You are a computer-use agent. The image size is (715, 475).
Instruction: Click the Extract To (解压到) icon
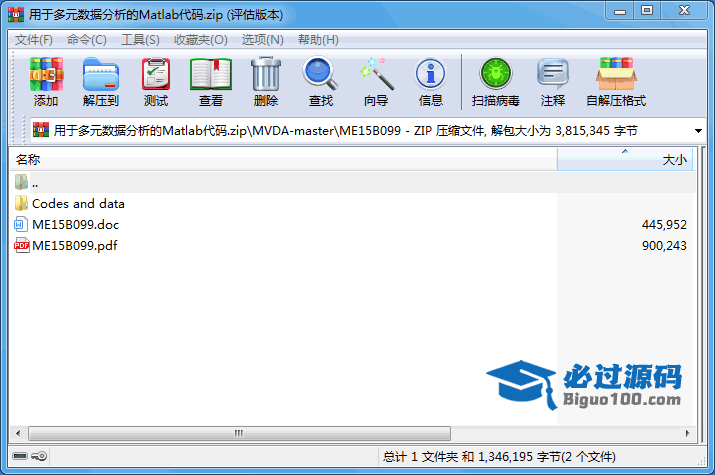point(101,74)
